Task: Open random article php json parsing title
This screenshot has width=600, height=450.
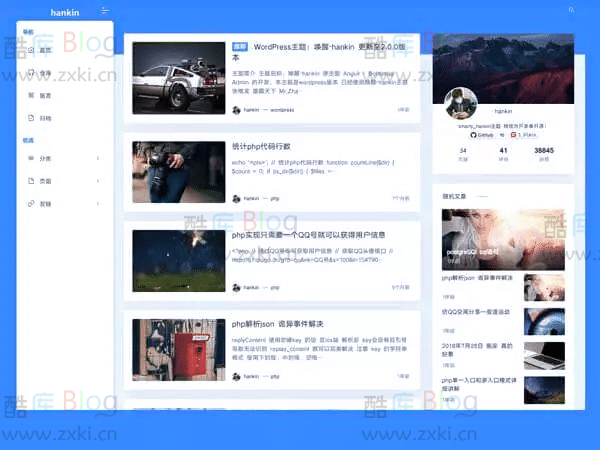Action: pos(477,278)
